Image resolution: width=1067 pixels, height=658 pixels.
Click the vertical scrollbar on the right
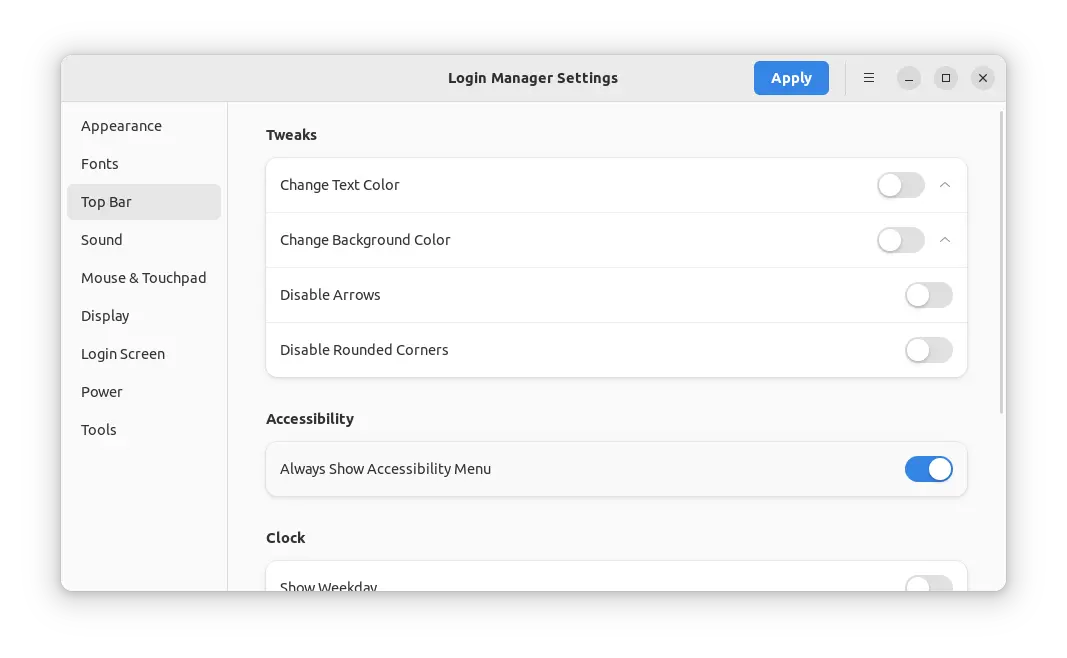(1002, 260)
